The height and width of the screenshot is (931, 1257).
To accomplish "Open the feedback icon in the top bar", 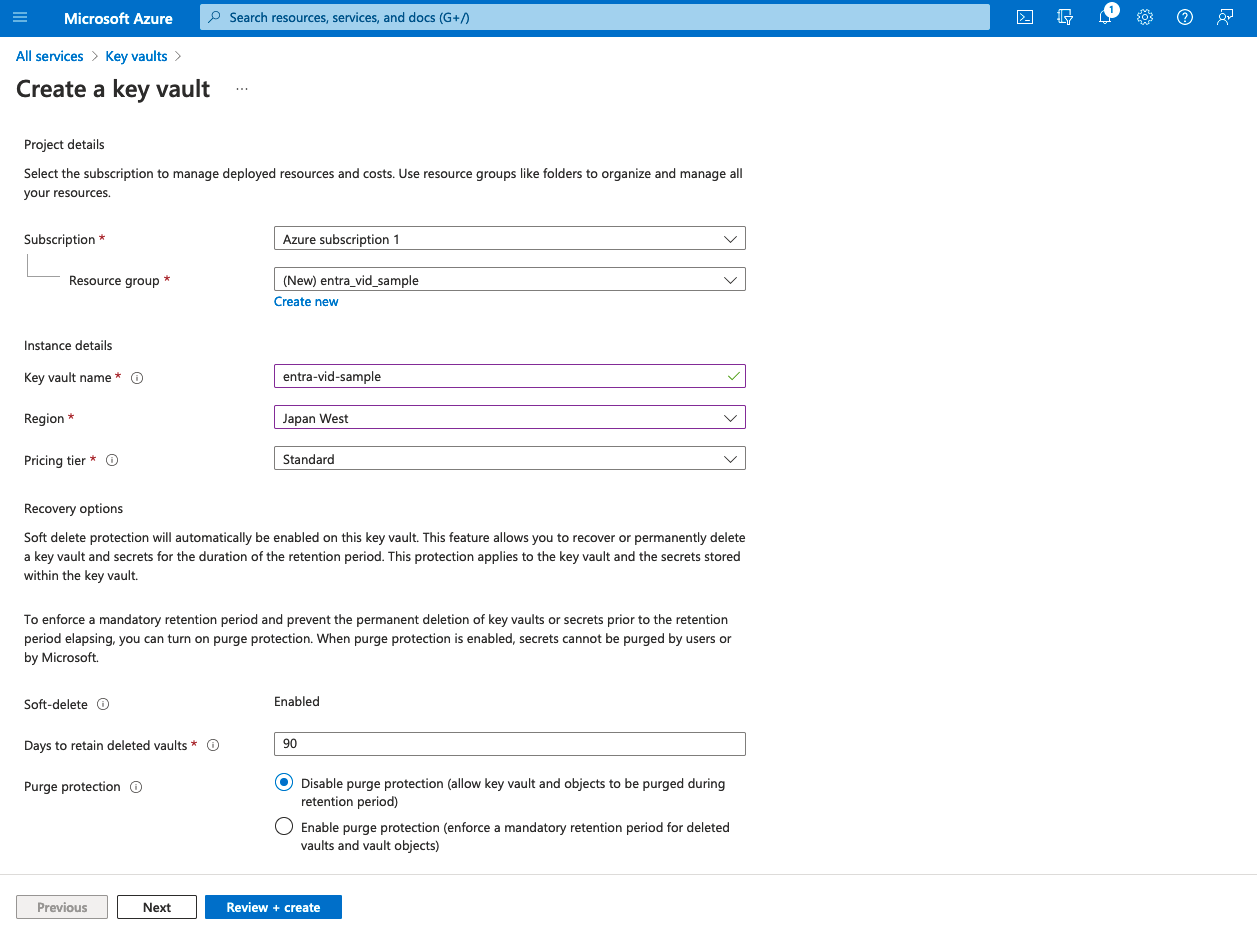I will (x=1225, y=18).
